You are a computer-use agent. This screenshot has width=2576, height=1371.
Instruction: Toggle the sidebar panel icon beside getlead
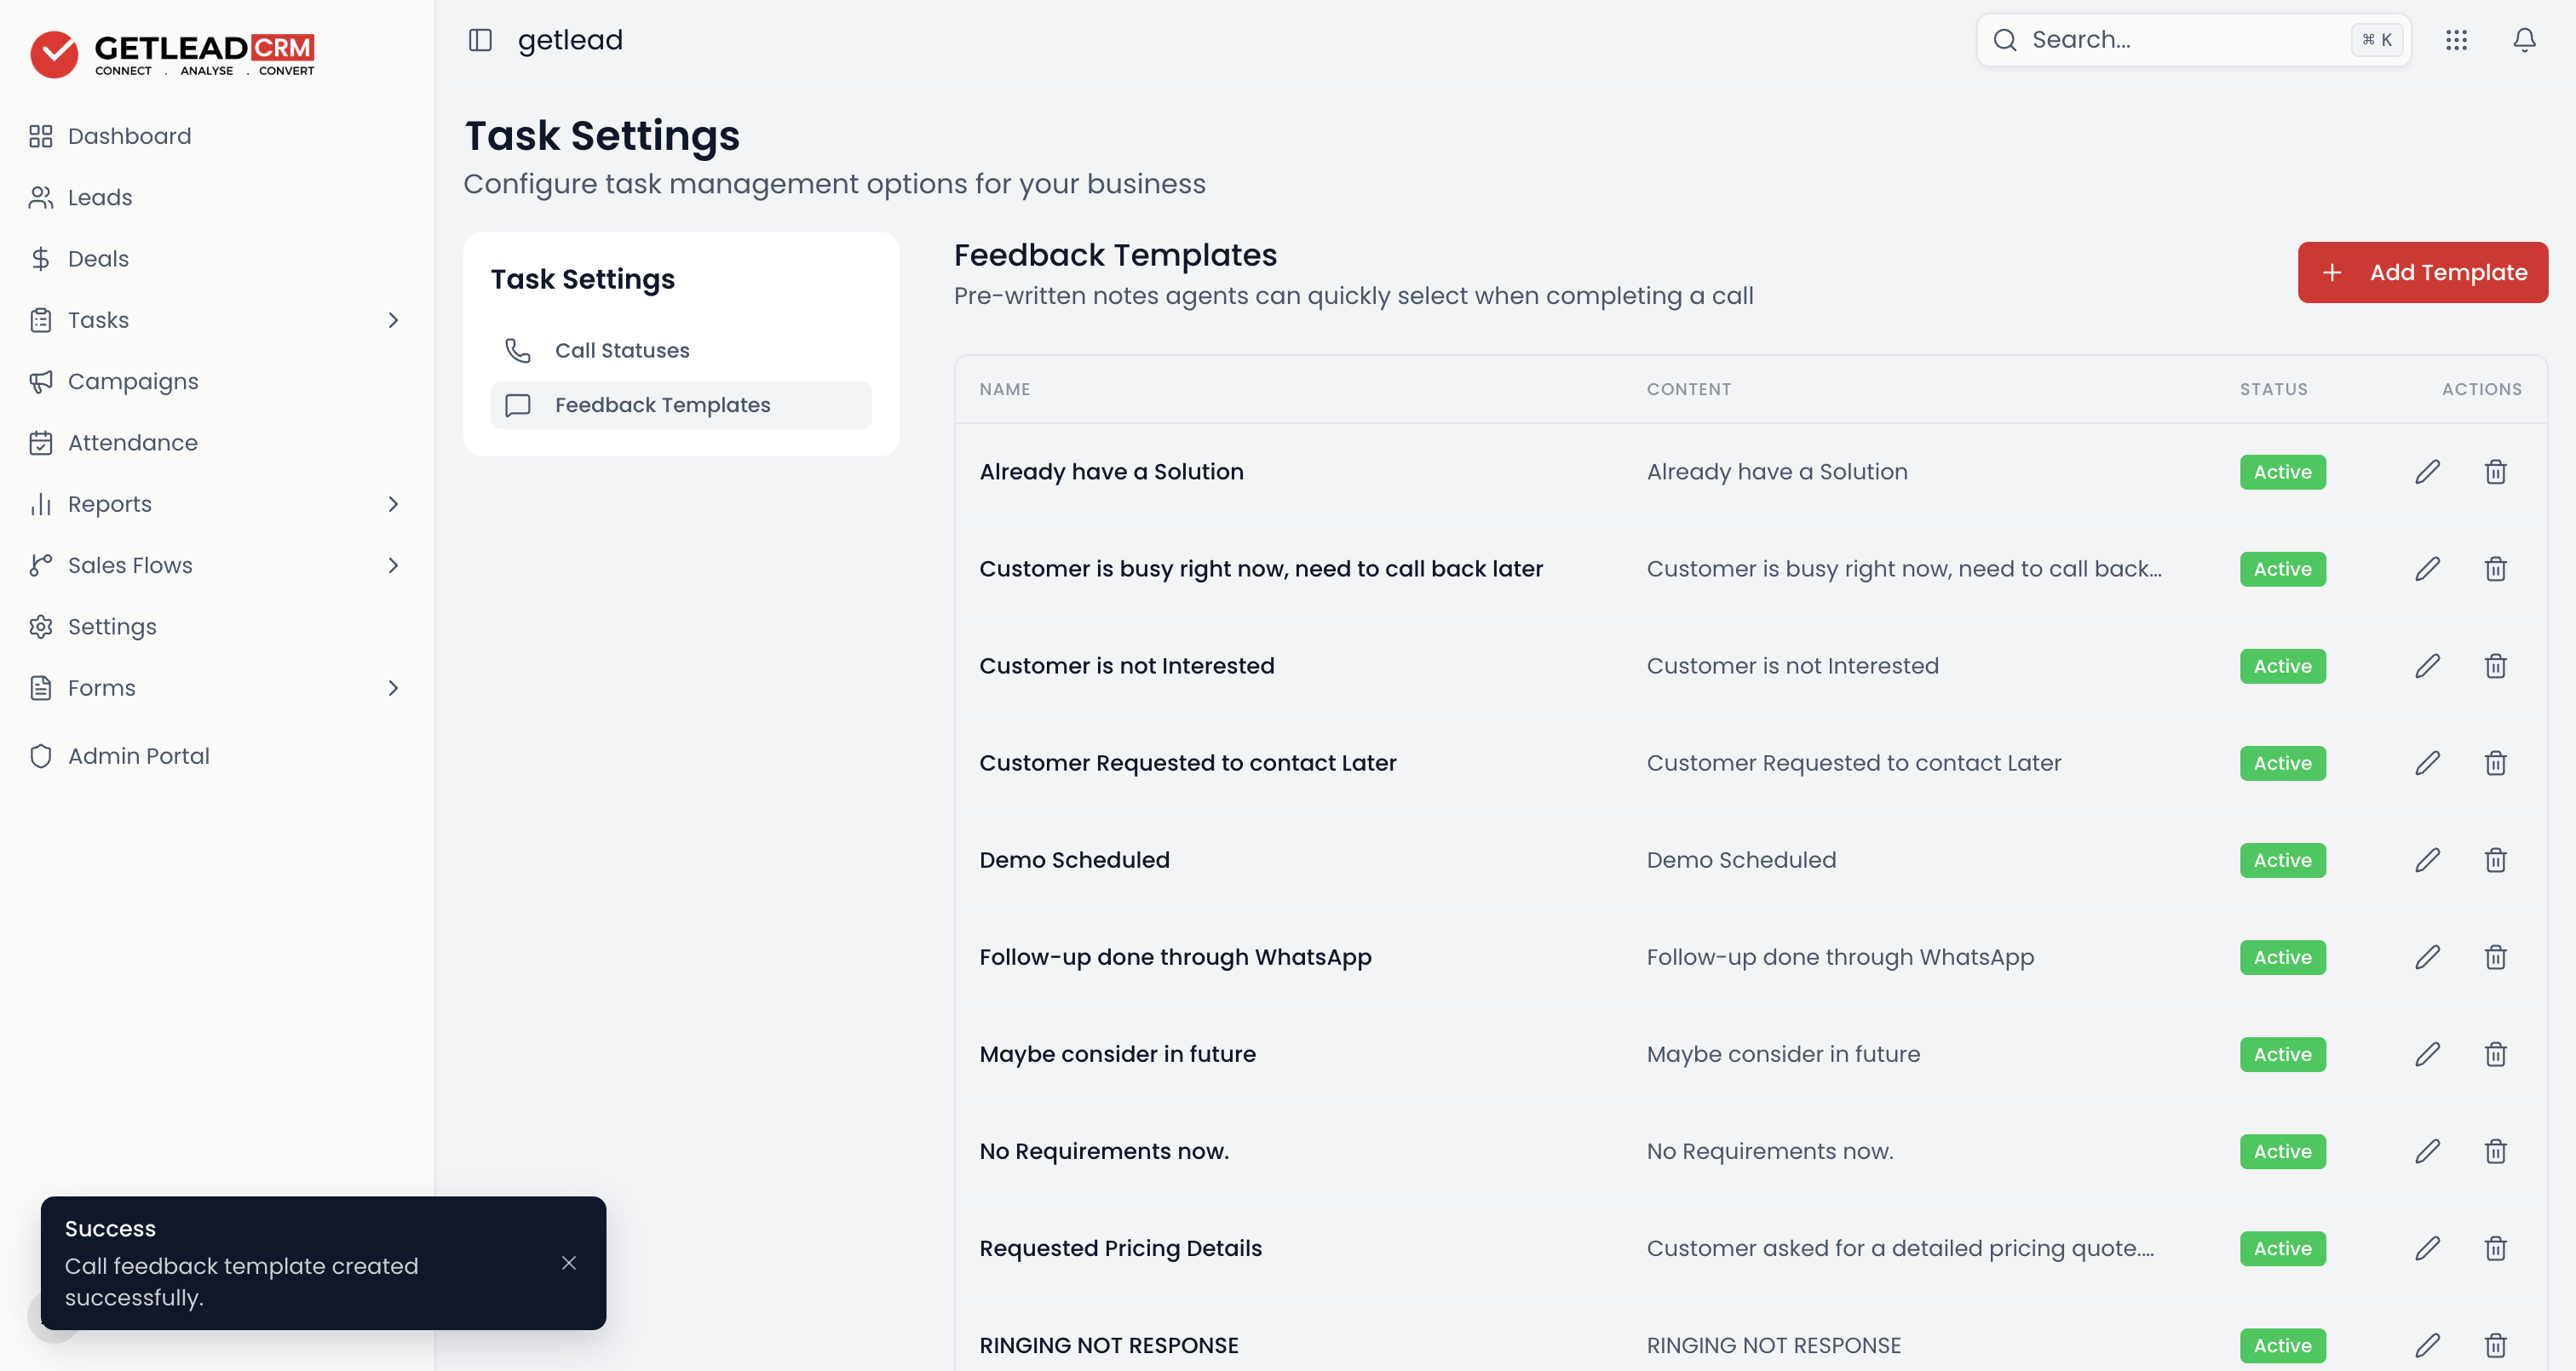click(x=480, y=40)
